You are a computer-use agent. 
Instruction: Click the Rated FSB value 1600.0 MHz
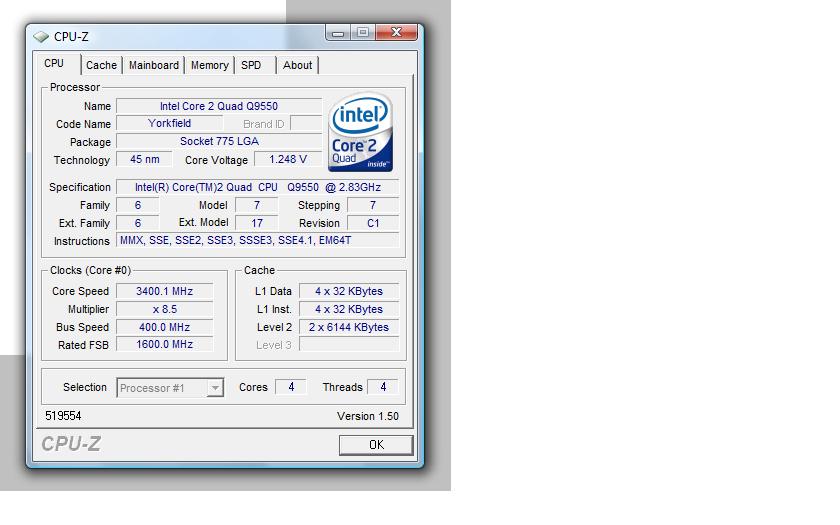(164, 344)
